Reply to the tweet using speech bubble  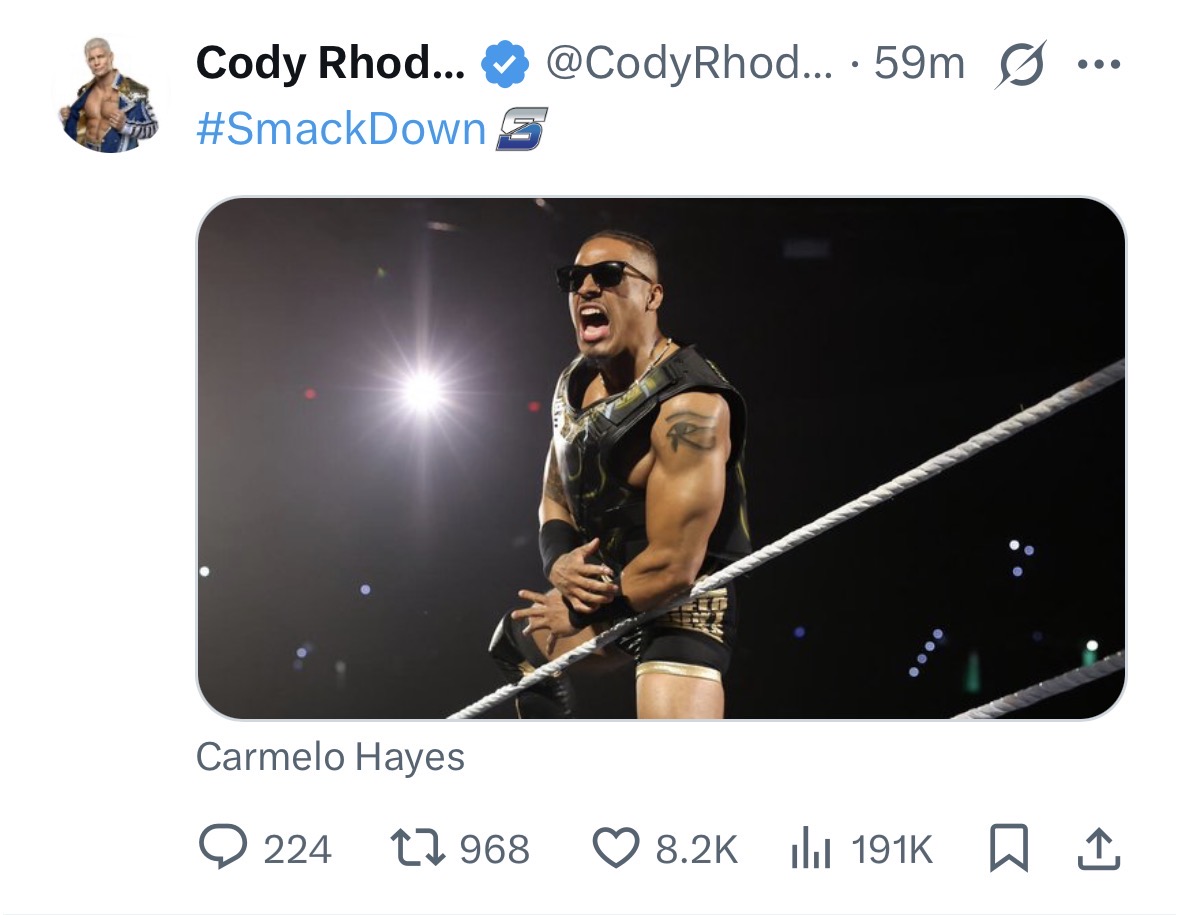point(222,849)
